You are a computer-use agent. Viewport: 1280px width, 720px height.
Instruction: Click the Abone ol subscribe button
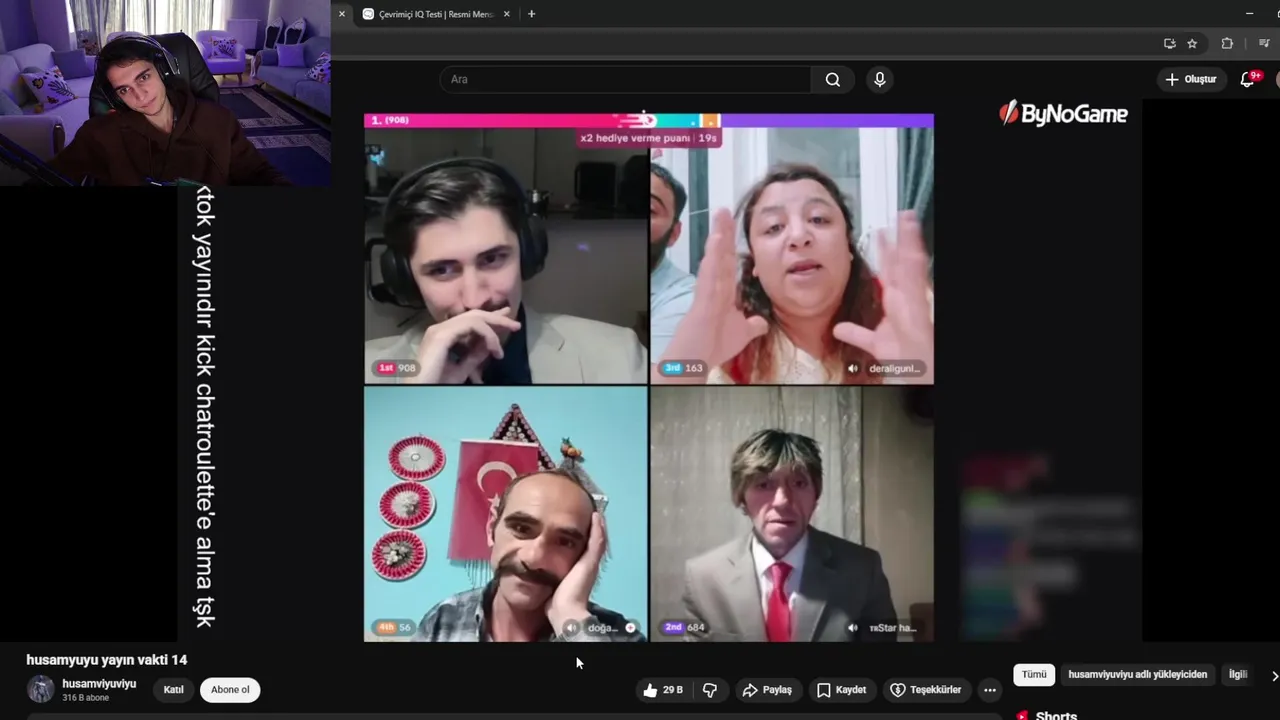point(230,690)
